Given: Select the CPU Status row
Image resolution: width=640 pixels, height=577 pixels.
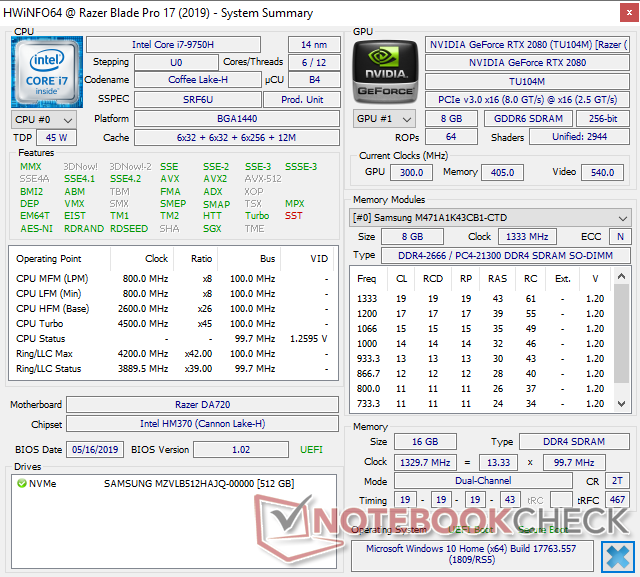Looking at the screenshot, I should pyautogui.click(x=173, y=339).
